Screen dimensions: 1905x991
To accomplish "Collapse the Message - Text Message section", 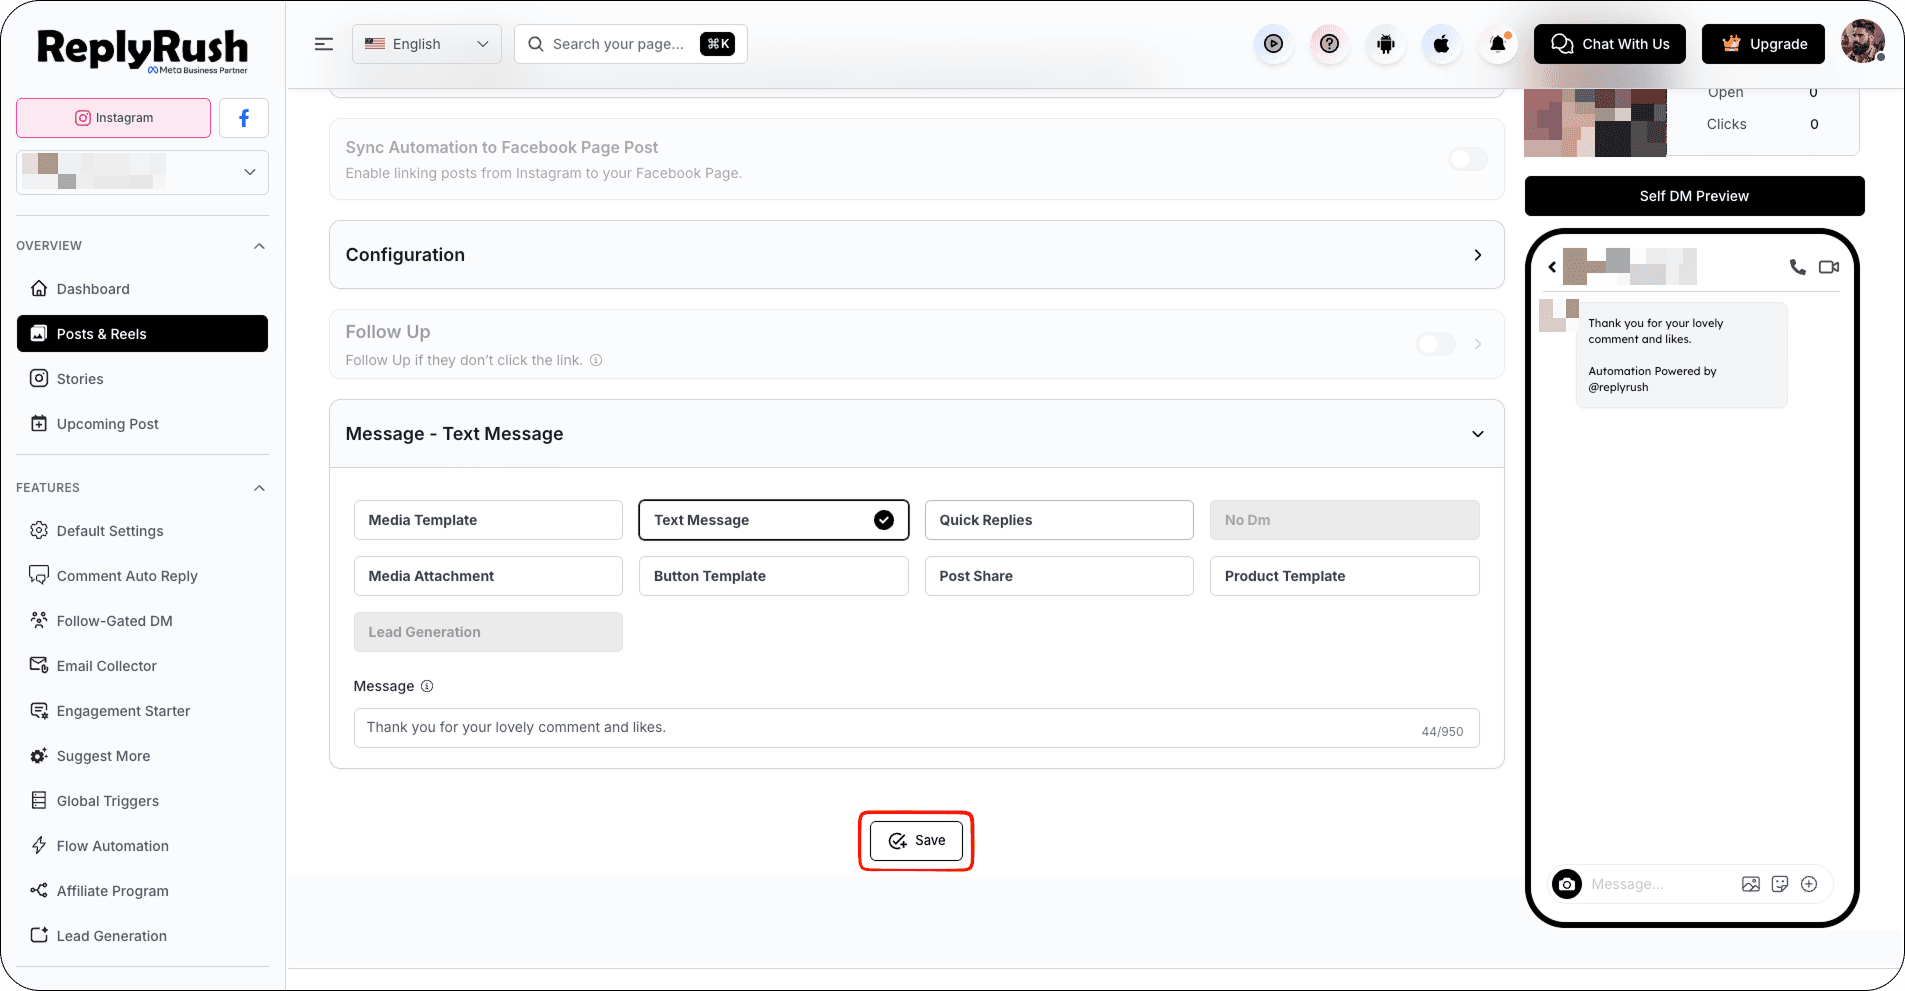I will point(916,434).
